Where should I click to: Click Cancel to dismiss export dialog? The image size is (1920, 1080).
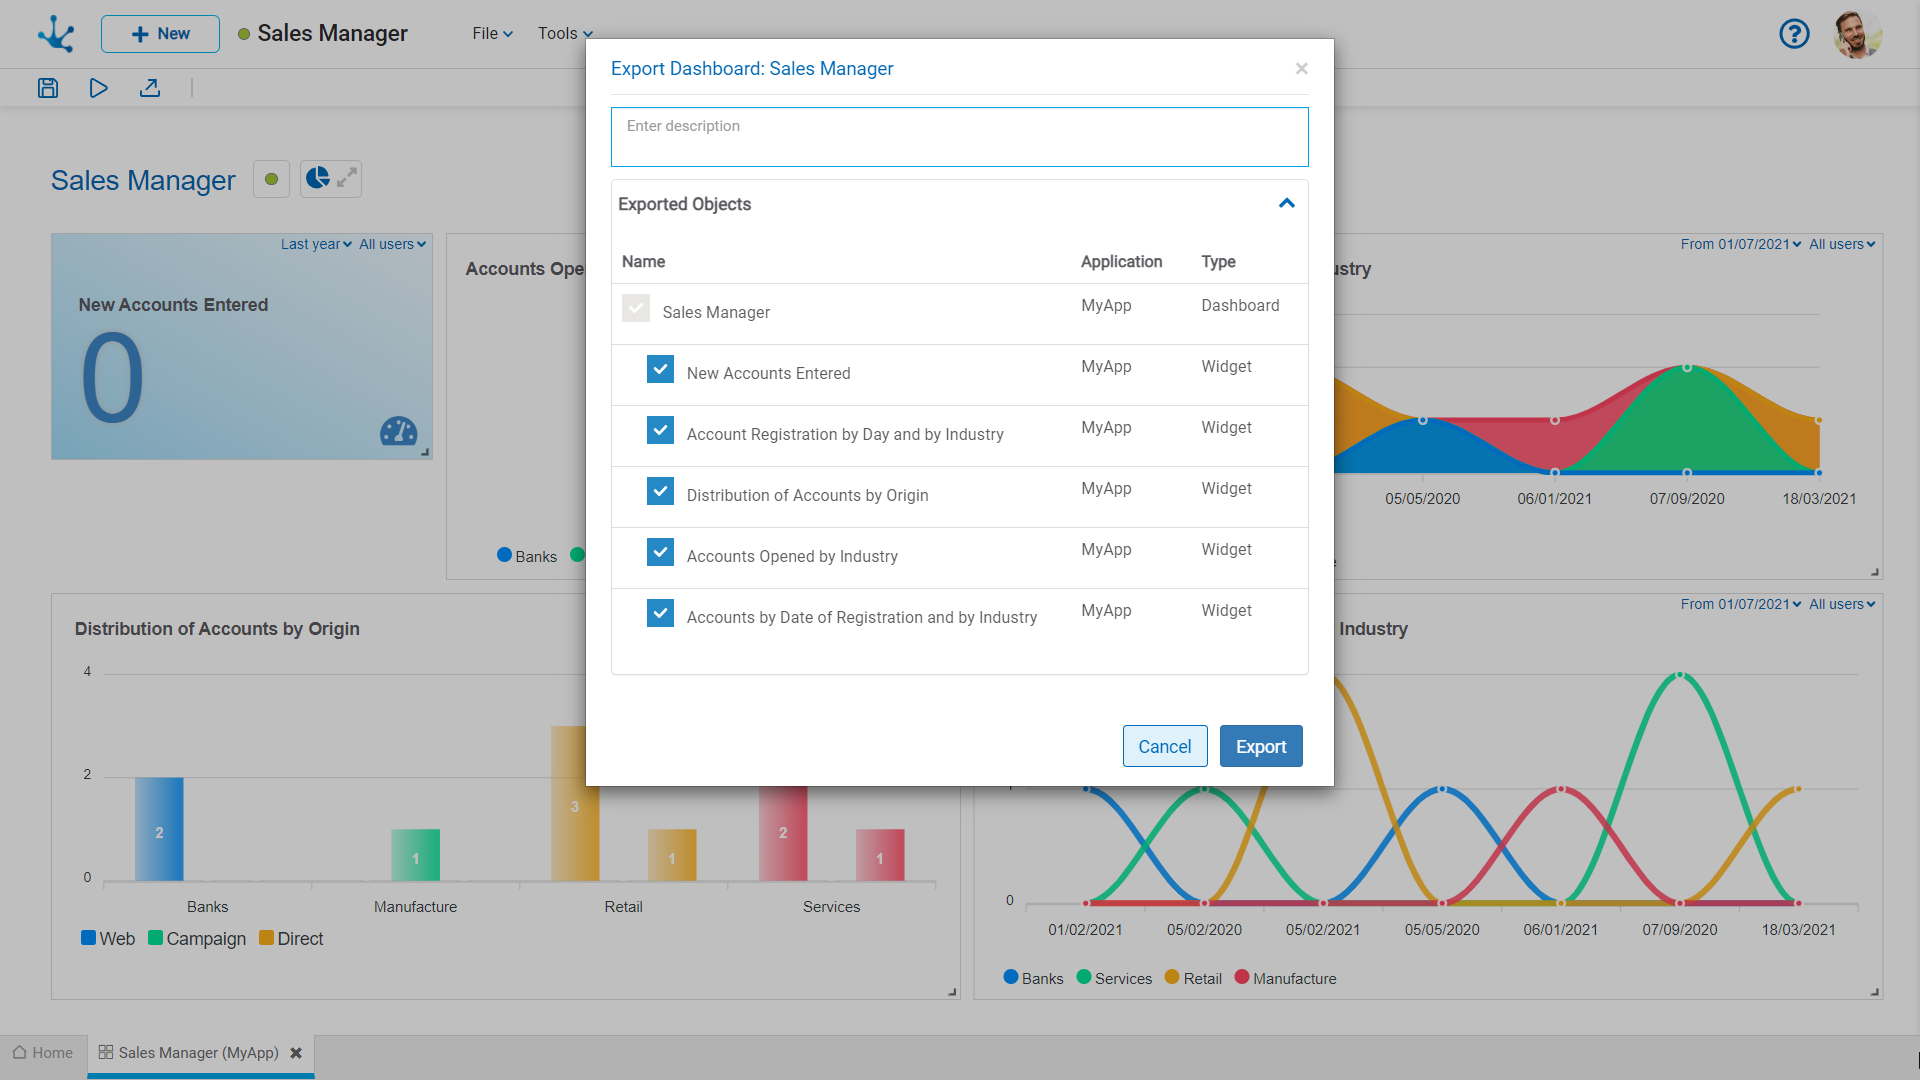pyautogui.click(x=1164, y=746)
